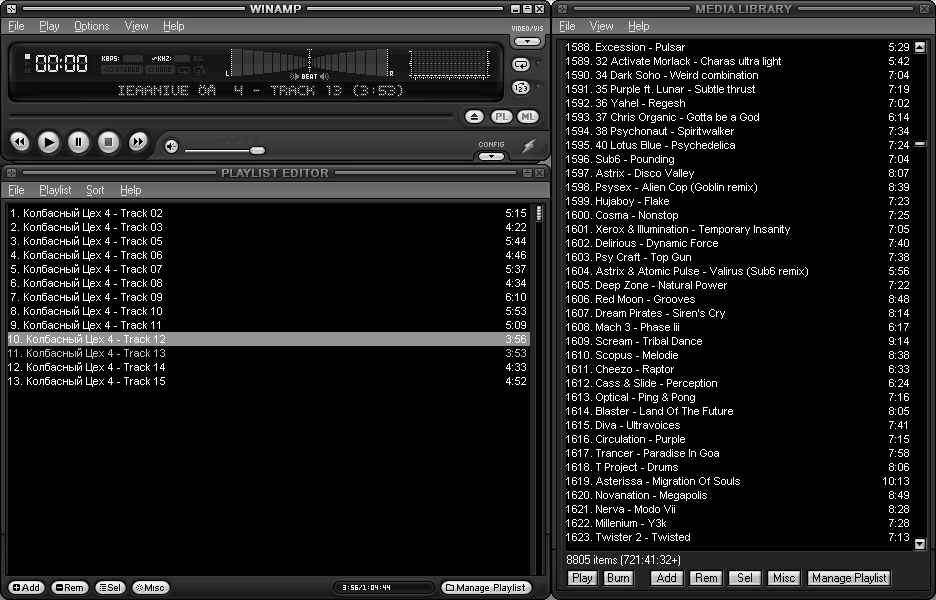Click Manage Playlist in Media Library
The height and width of the screenshot is (600, 936).
point(849,578)
